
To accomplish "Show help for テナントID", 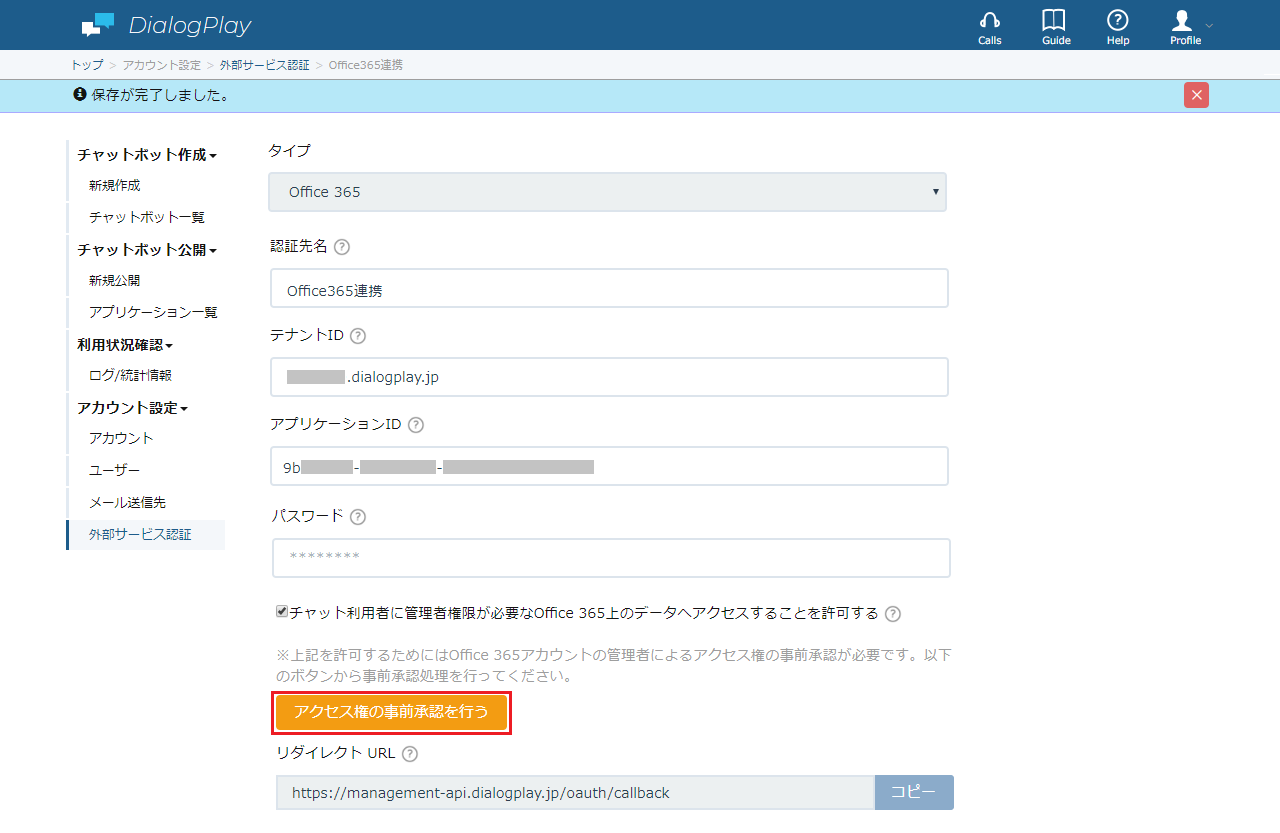I will pos(358,336).
